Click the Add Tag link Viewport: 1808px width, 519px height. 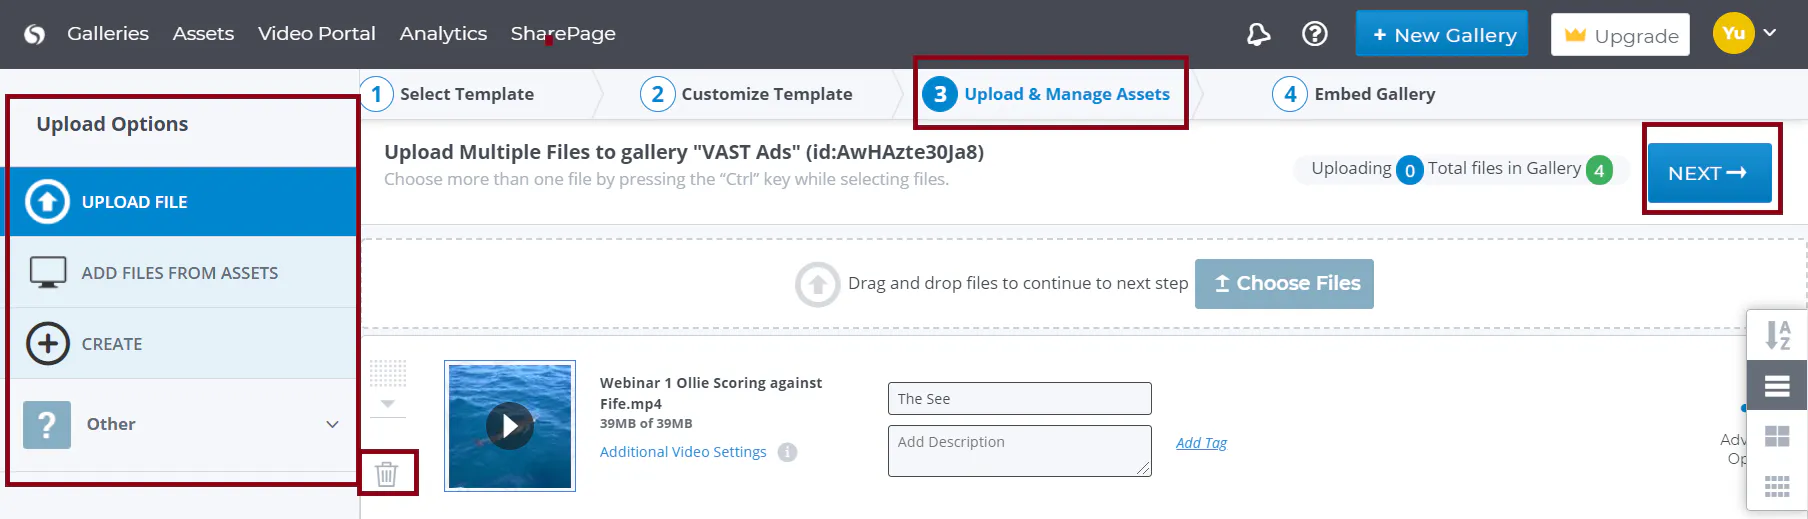1201,443
